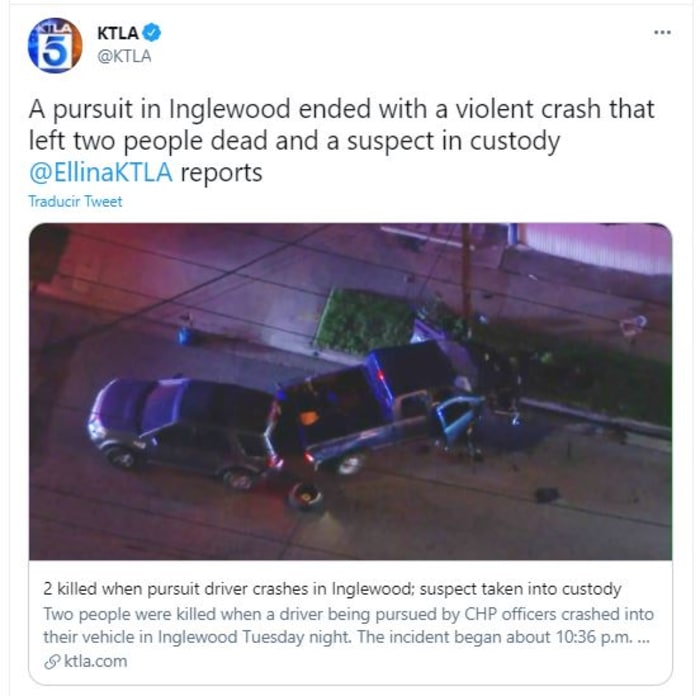The image size is (700, 696).
Task: Click the green grass patch in the photo
Action: pyautogui.click(x=366, y=321)
